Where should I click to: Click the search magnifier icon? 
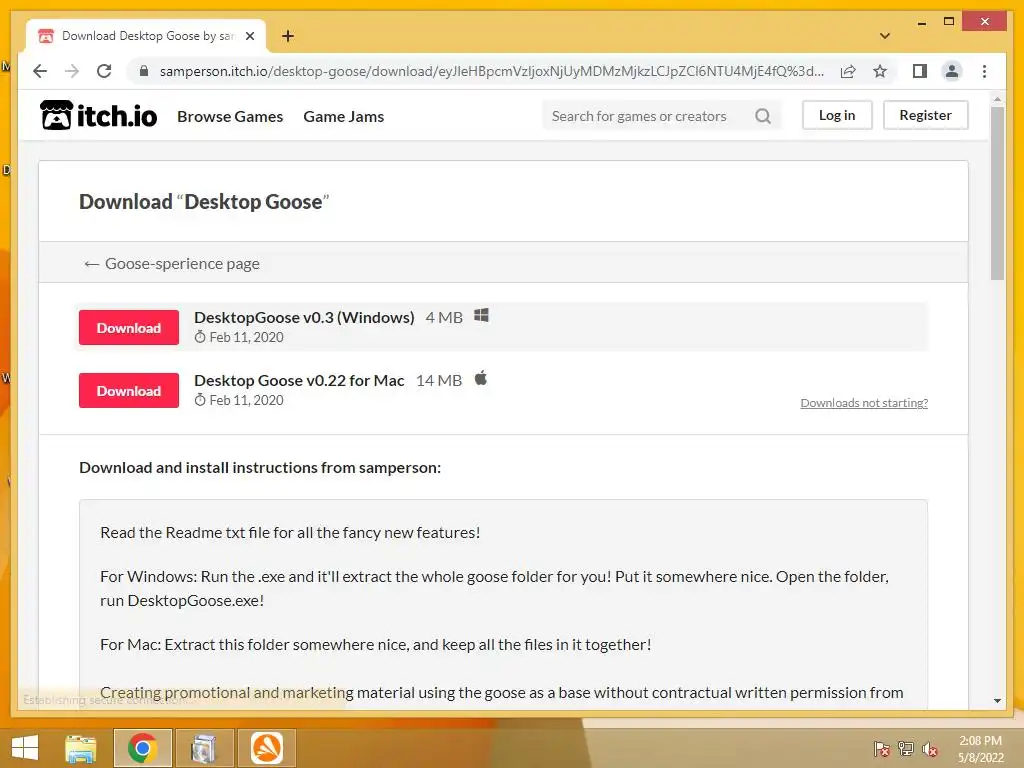click(x=763, y=116)
